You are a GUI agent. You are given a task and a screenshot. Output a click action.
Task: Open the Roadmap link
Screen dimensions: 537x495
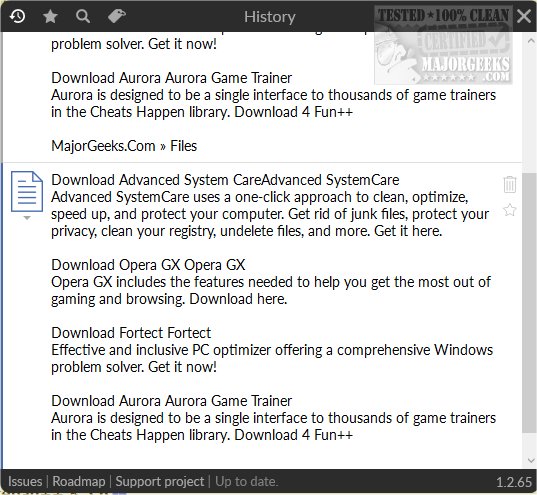pyautogui.click(x=79, y=481)
